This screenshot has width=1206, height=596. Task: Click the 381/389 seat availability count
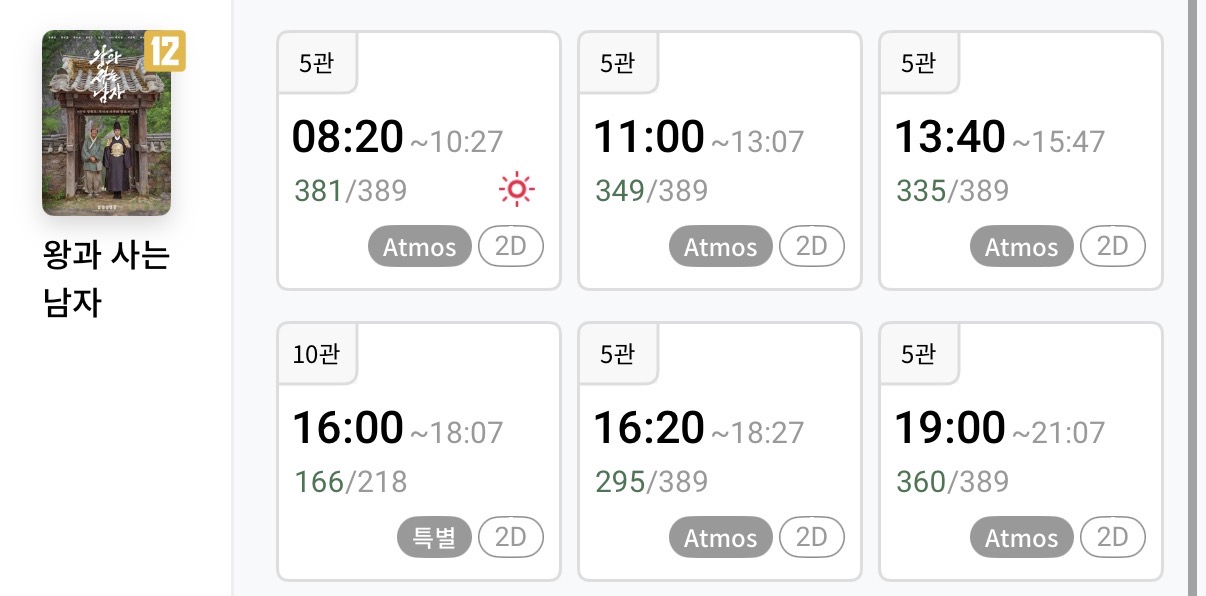[x=350, y=190]
